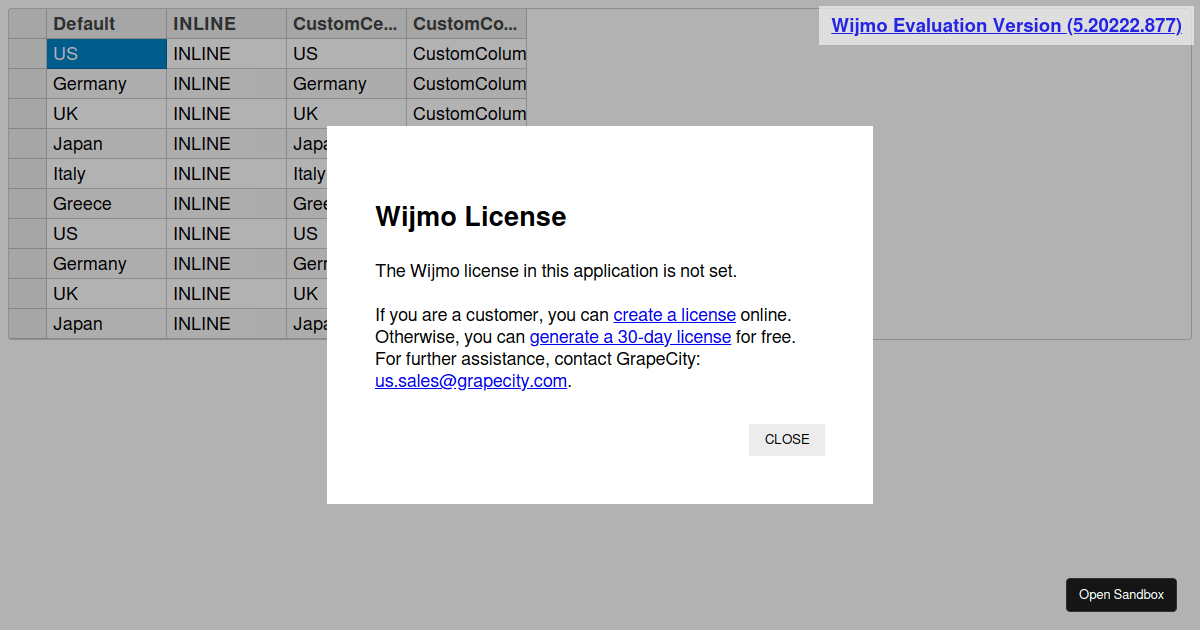Click the us.sales@grapecity.com email link
1200x630 pixels.
[x=471, y=381]
